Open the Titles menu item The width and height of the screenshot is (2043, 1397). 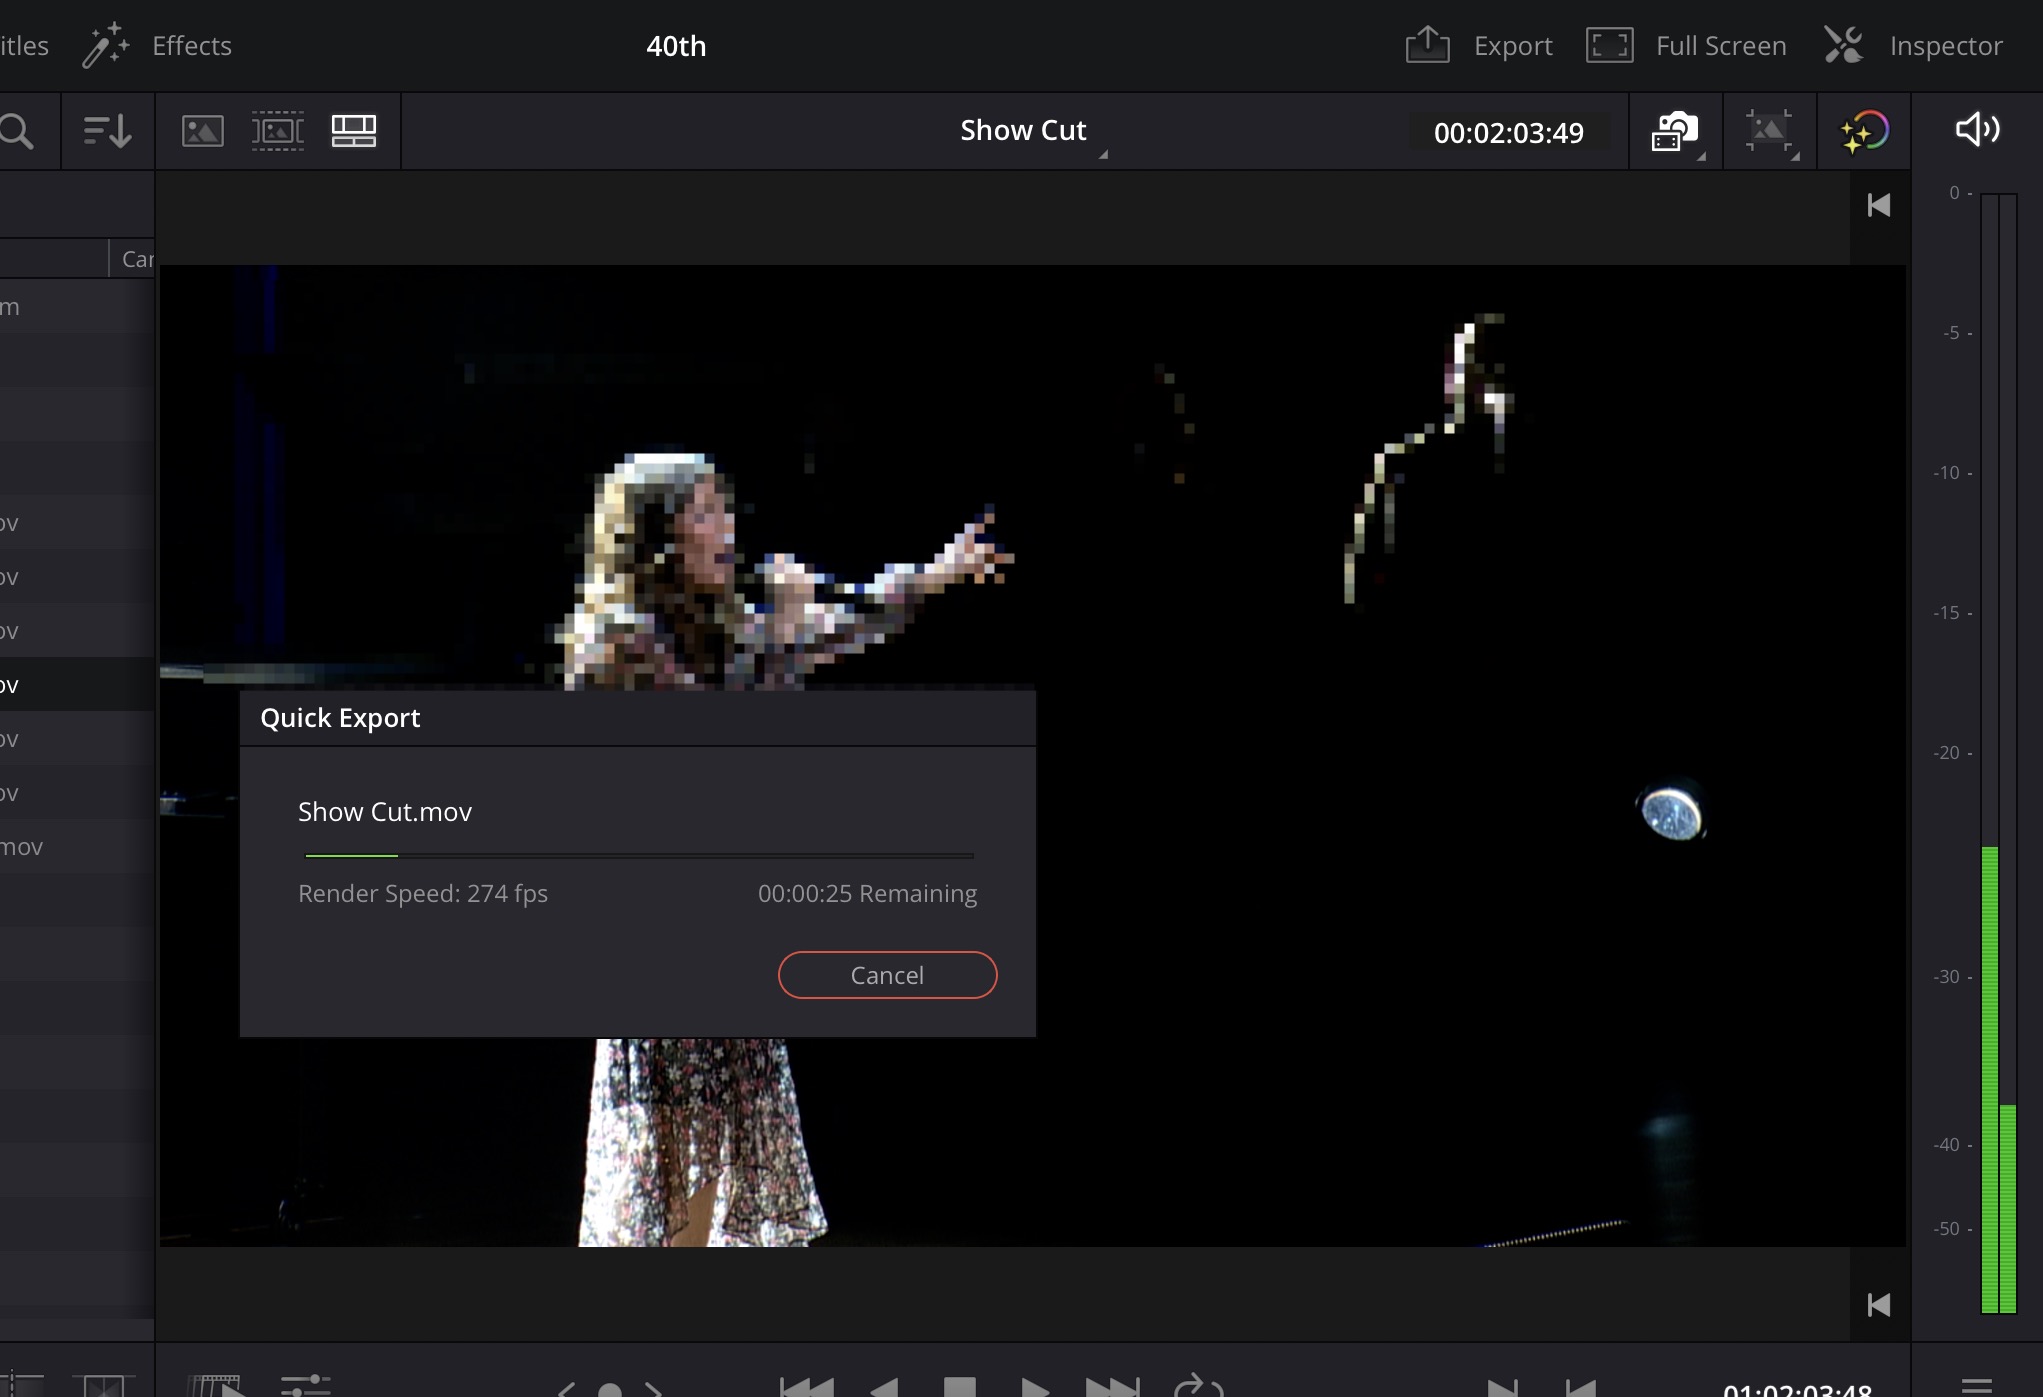point(23,45)
